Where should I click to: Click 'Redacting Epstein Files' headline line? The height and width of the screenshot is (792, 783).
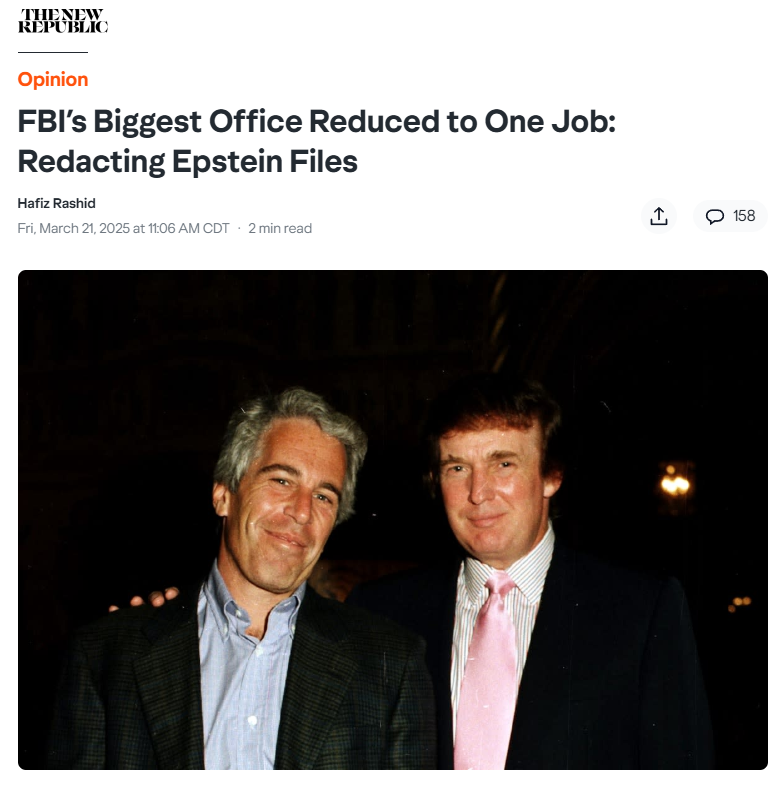tap(187, 162)
